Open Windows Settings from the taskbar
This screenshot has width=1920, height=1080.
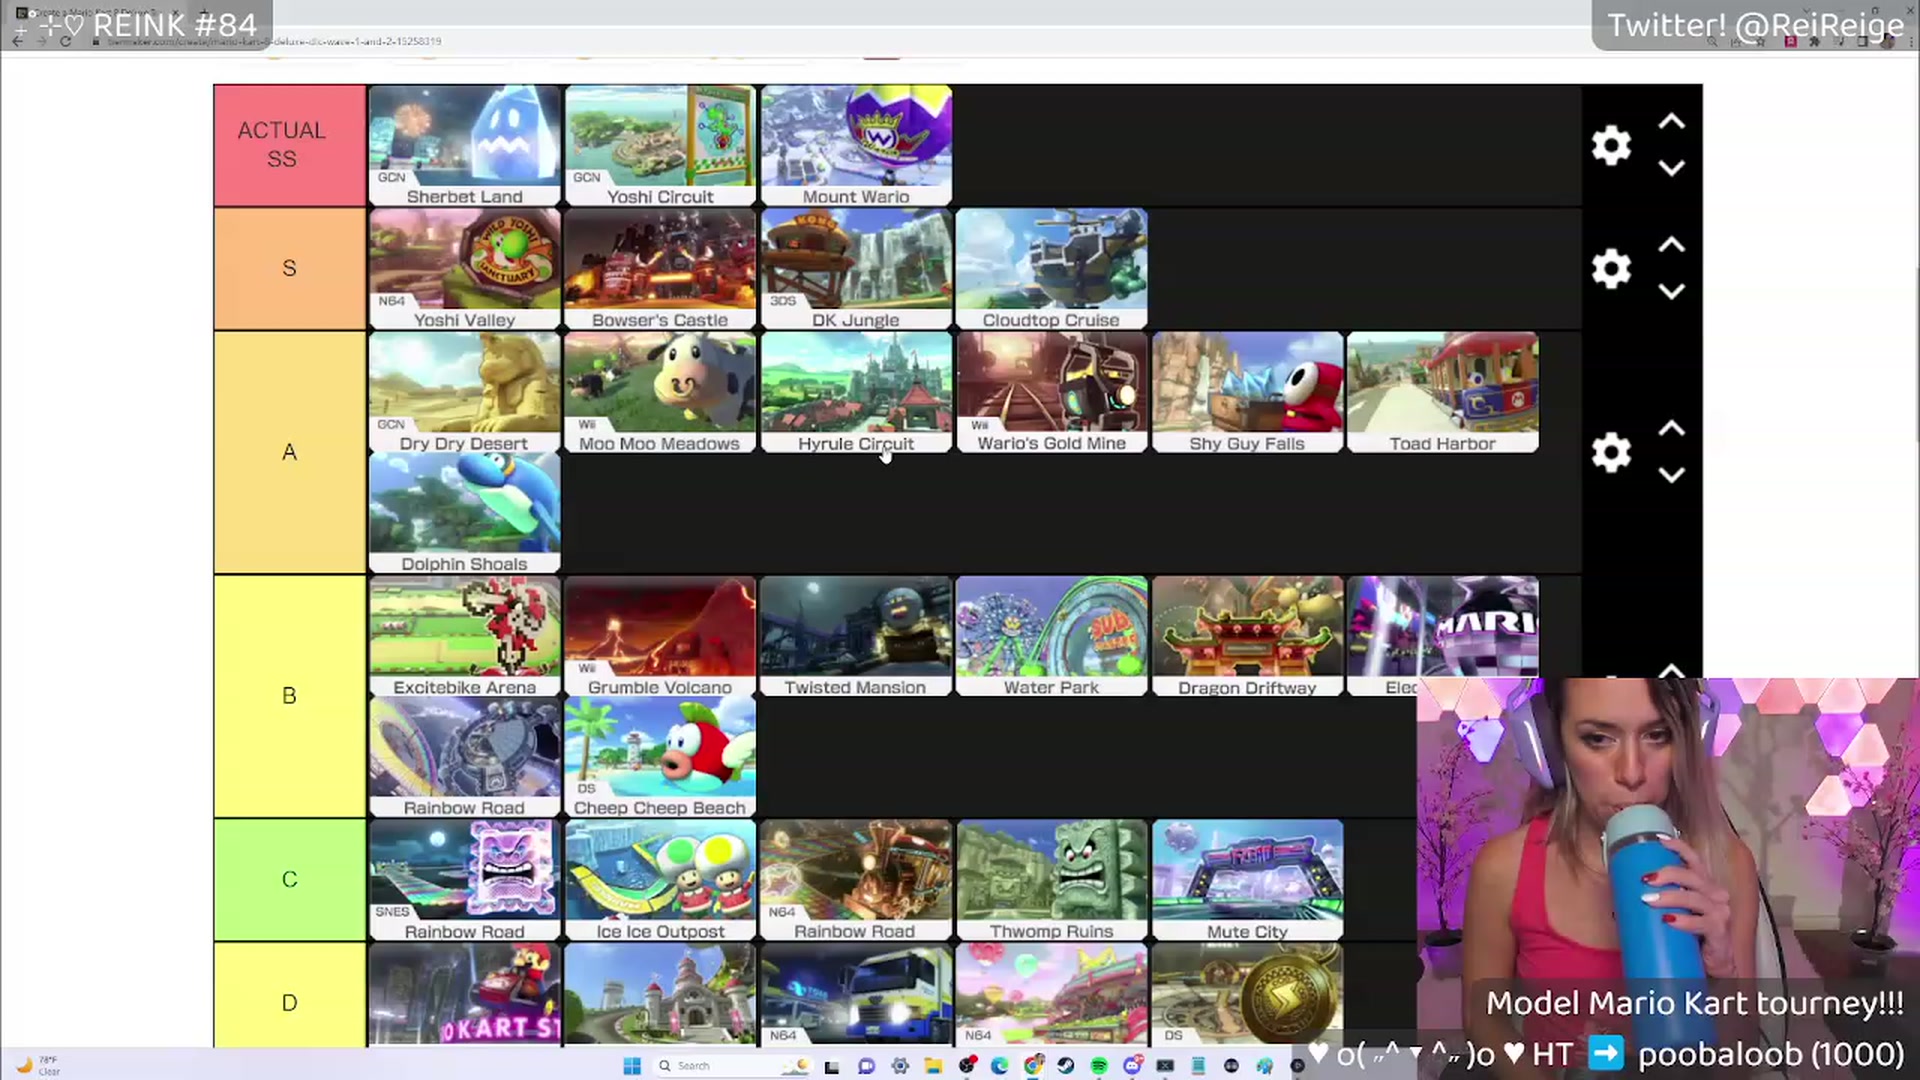[900, 1066]
